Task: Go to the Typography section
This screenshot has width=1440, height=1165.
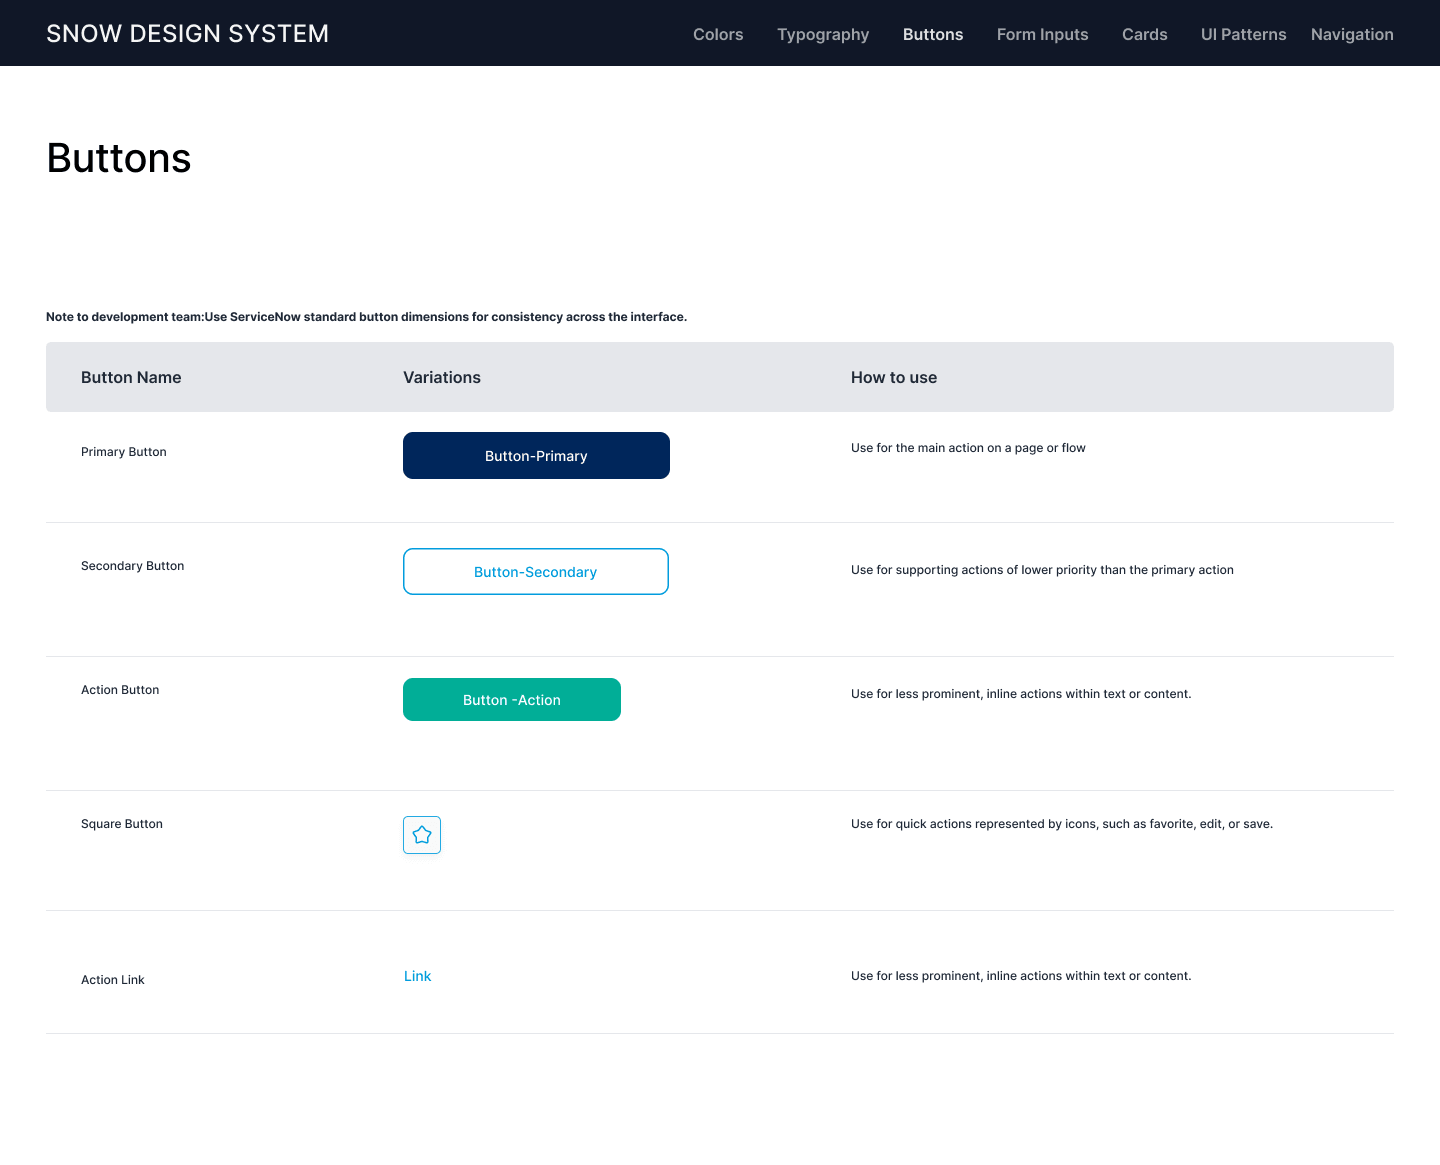Action: [823, 34]
